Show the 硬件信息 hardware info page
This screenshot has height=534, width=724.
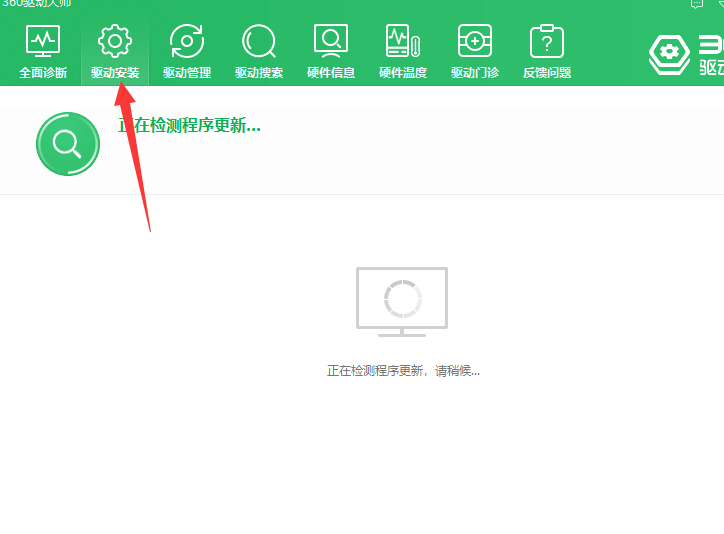[x=331, y=52]
